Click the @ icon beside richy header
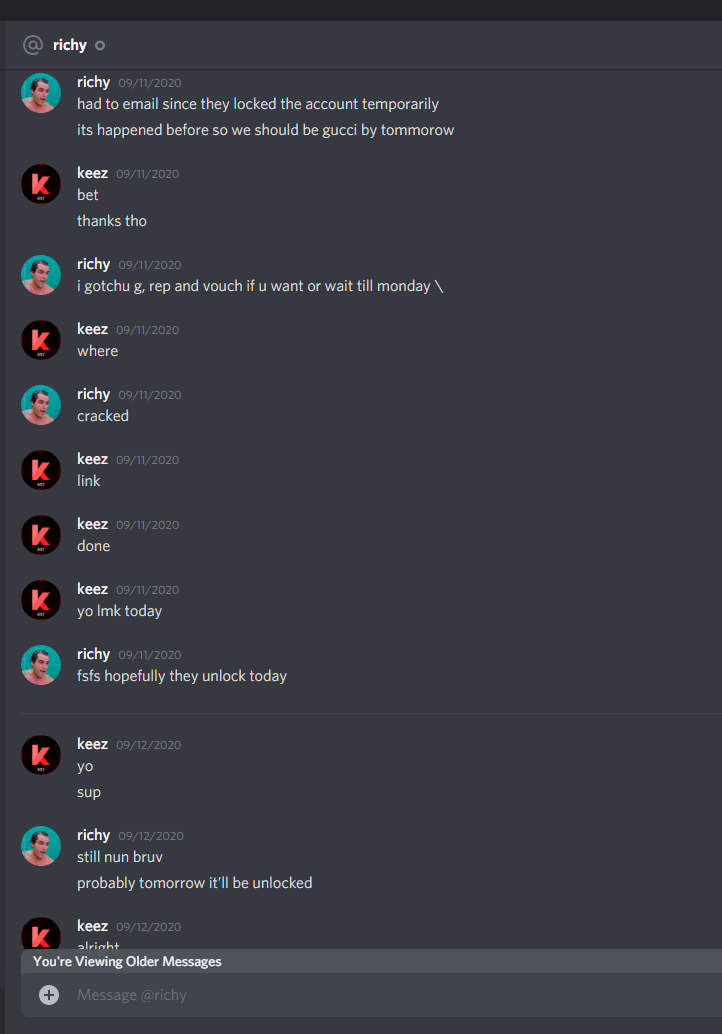 tap(32, 45)
